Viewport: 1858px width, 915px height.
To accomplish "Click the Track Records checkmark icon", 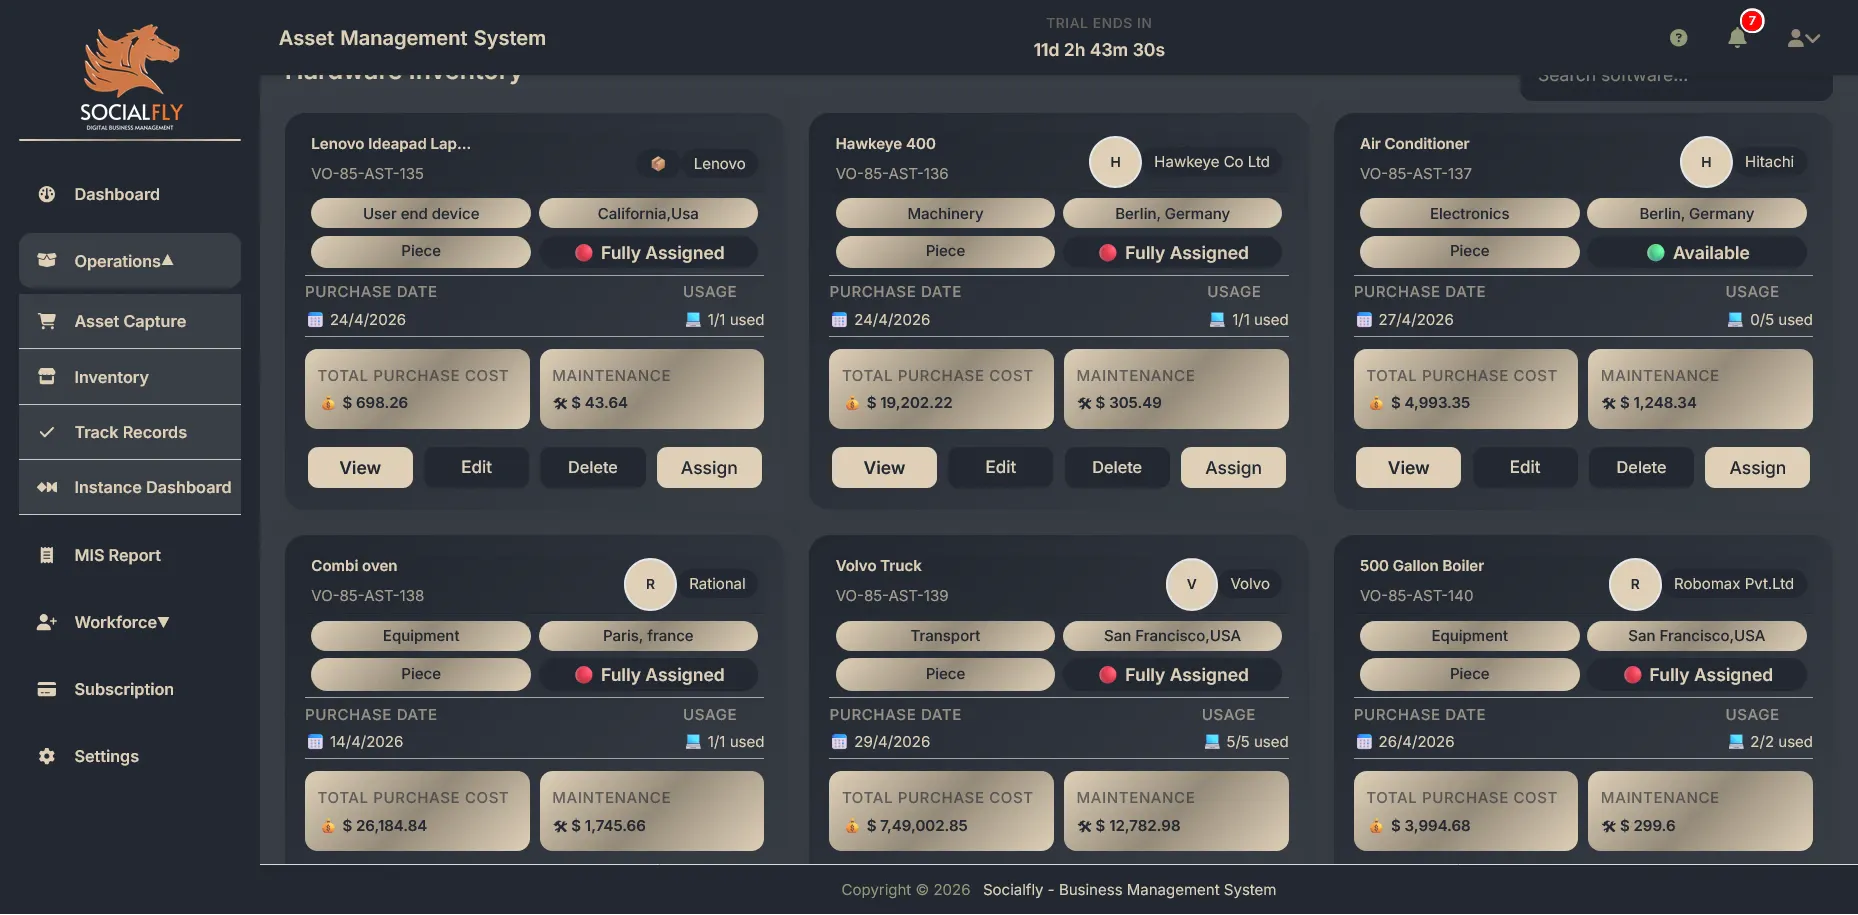I will (47, 432).
